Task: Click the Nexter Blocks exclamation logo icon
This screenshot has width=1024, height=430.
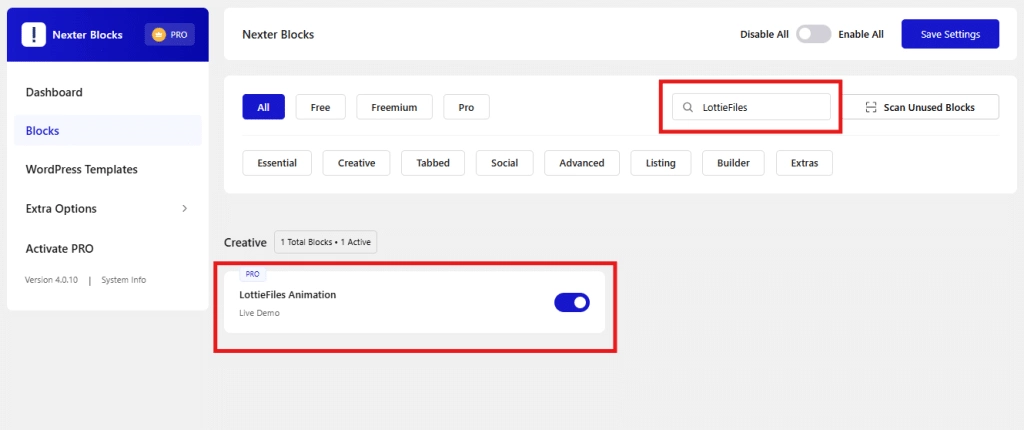Action: (33, 35)
